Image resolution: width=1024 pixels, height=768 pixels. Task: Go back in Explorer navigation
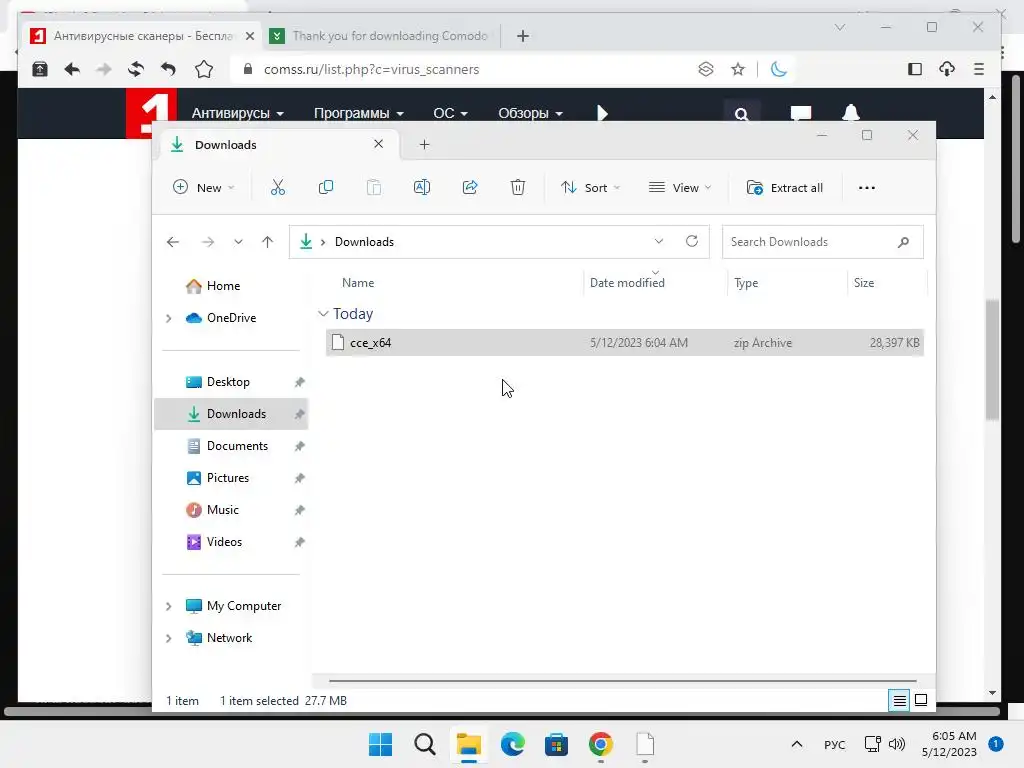pos(172,242)
